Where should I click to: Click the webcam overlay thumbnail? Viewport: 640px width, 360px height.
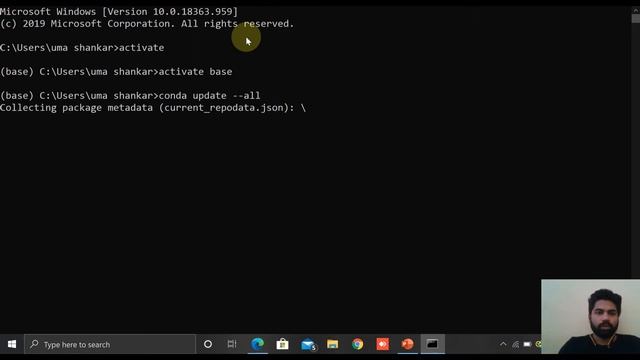pos(591,317)
